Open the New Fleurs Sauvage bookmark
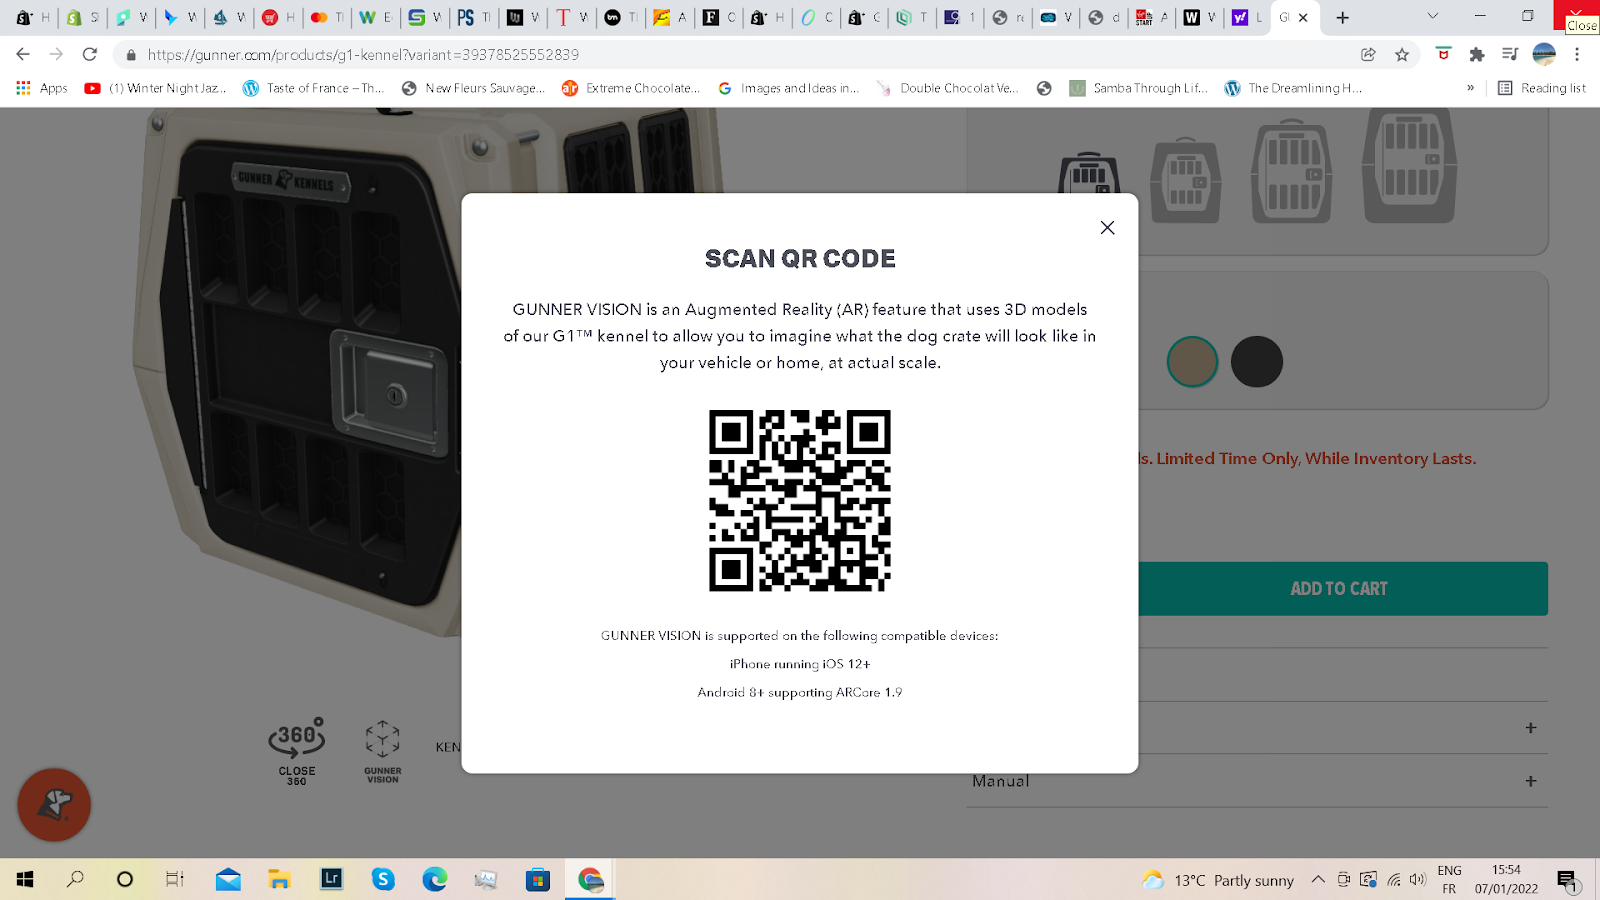The image size is (1600, 900). (473, 88)
